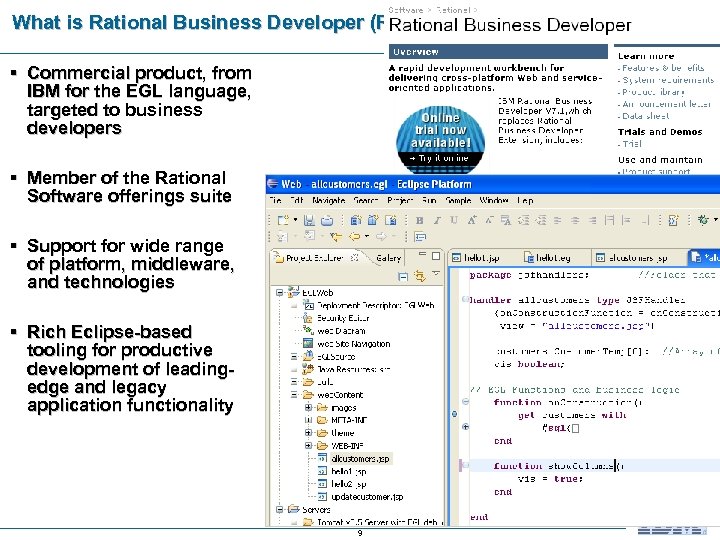Select hello1.jsp file in tree
The image size is (720, 540).
tap(349, 471)
